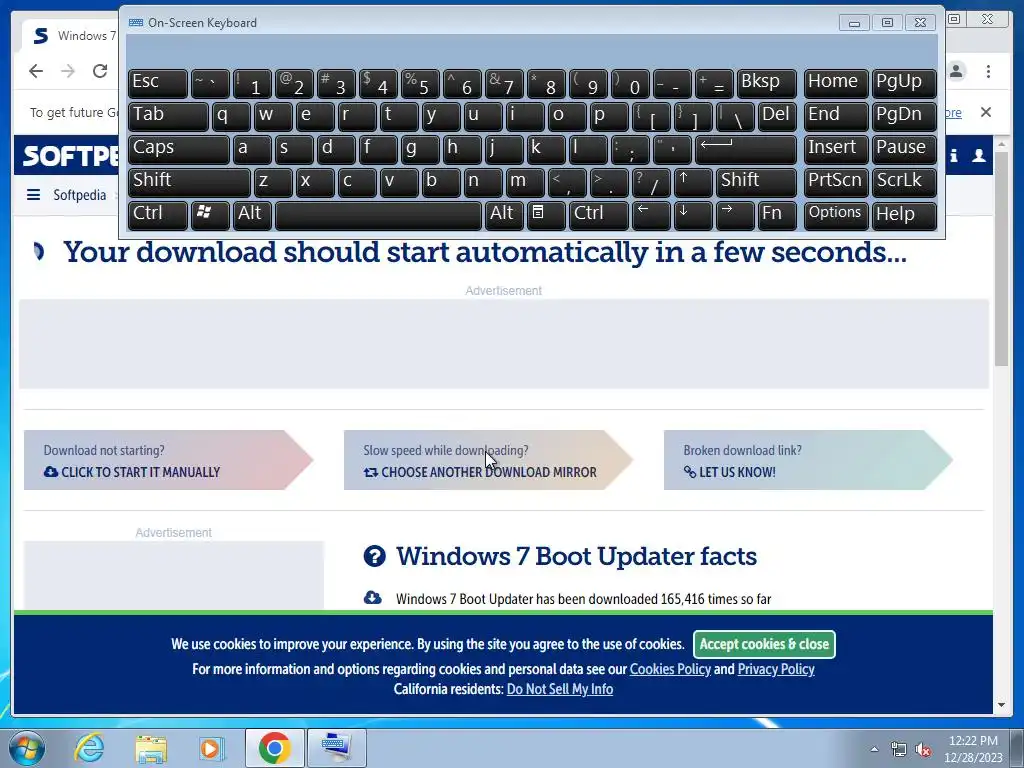Show hidden system tray icons
Image resolution: width=1024 pixels, height=768 pixels.
point(874,749)
